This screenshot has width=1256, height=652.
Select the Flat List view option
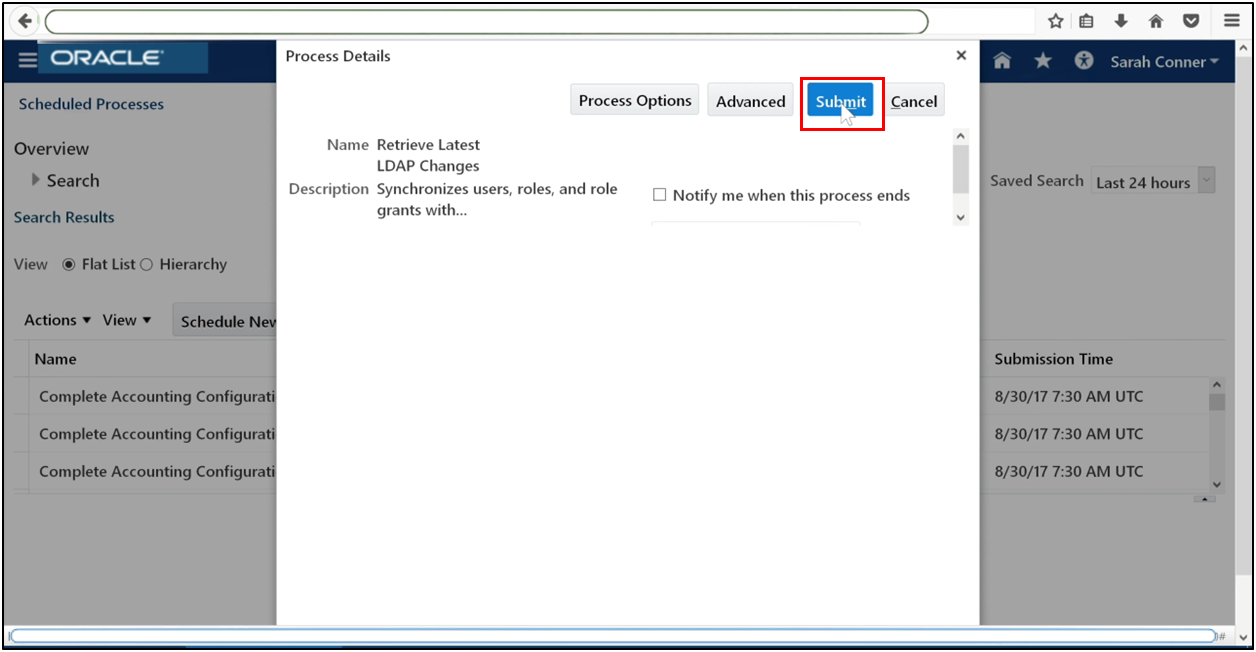click(68, 263)
